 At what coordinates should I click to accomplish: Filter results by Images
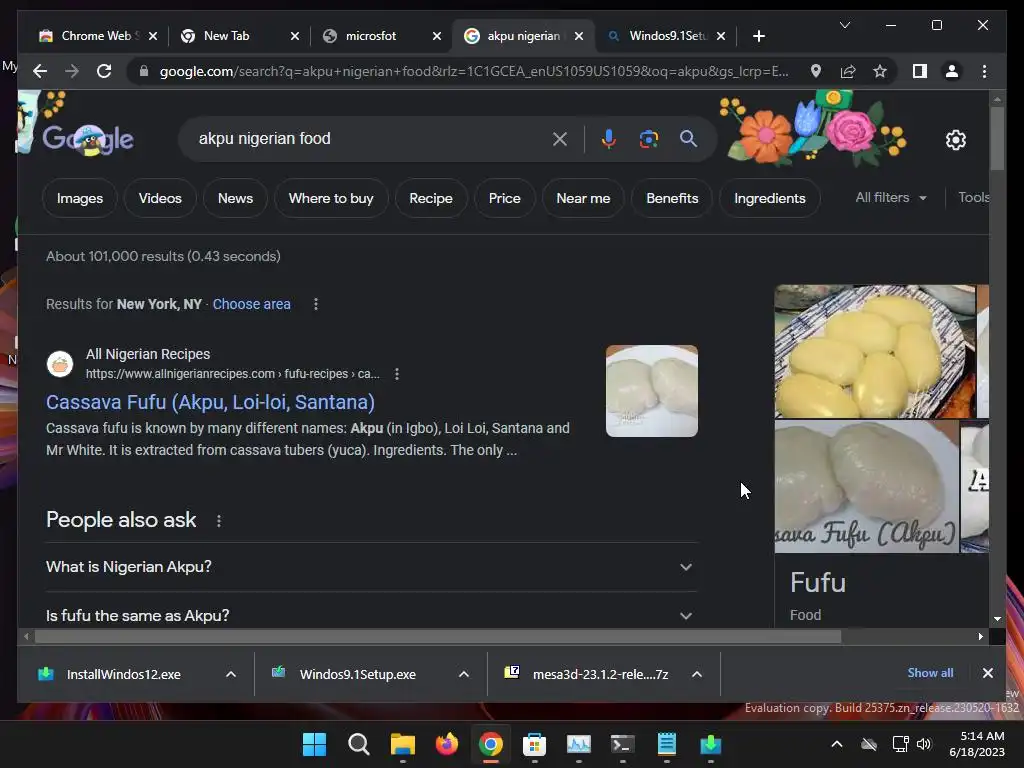tap(80, 199)
